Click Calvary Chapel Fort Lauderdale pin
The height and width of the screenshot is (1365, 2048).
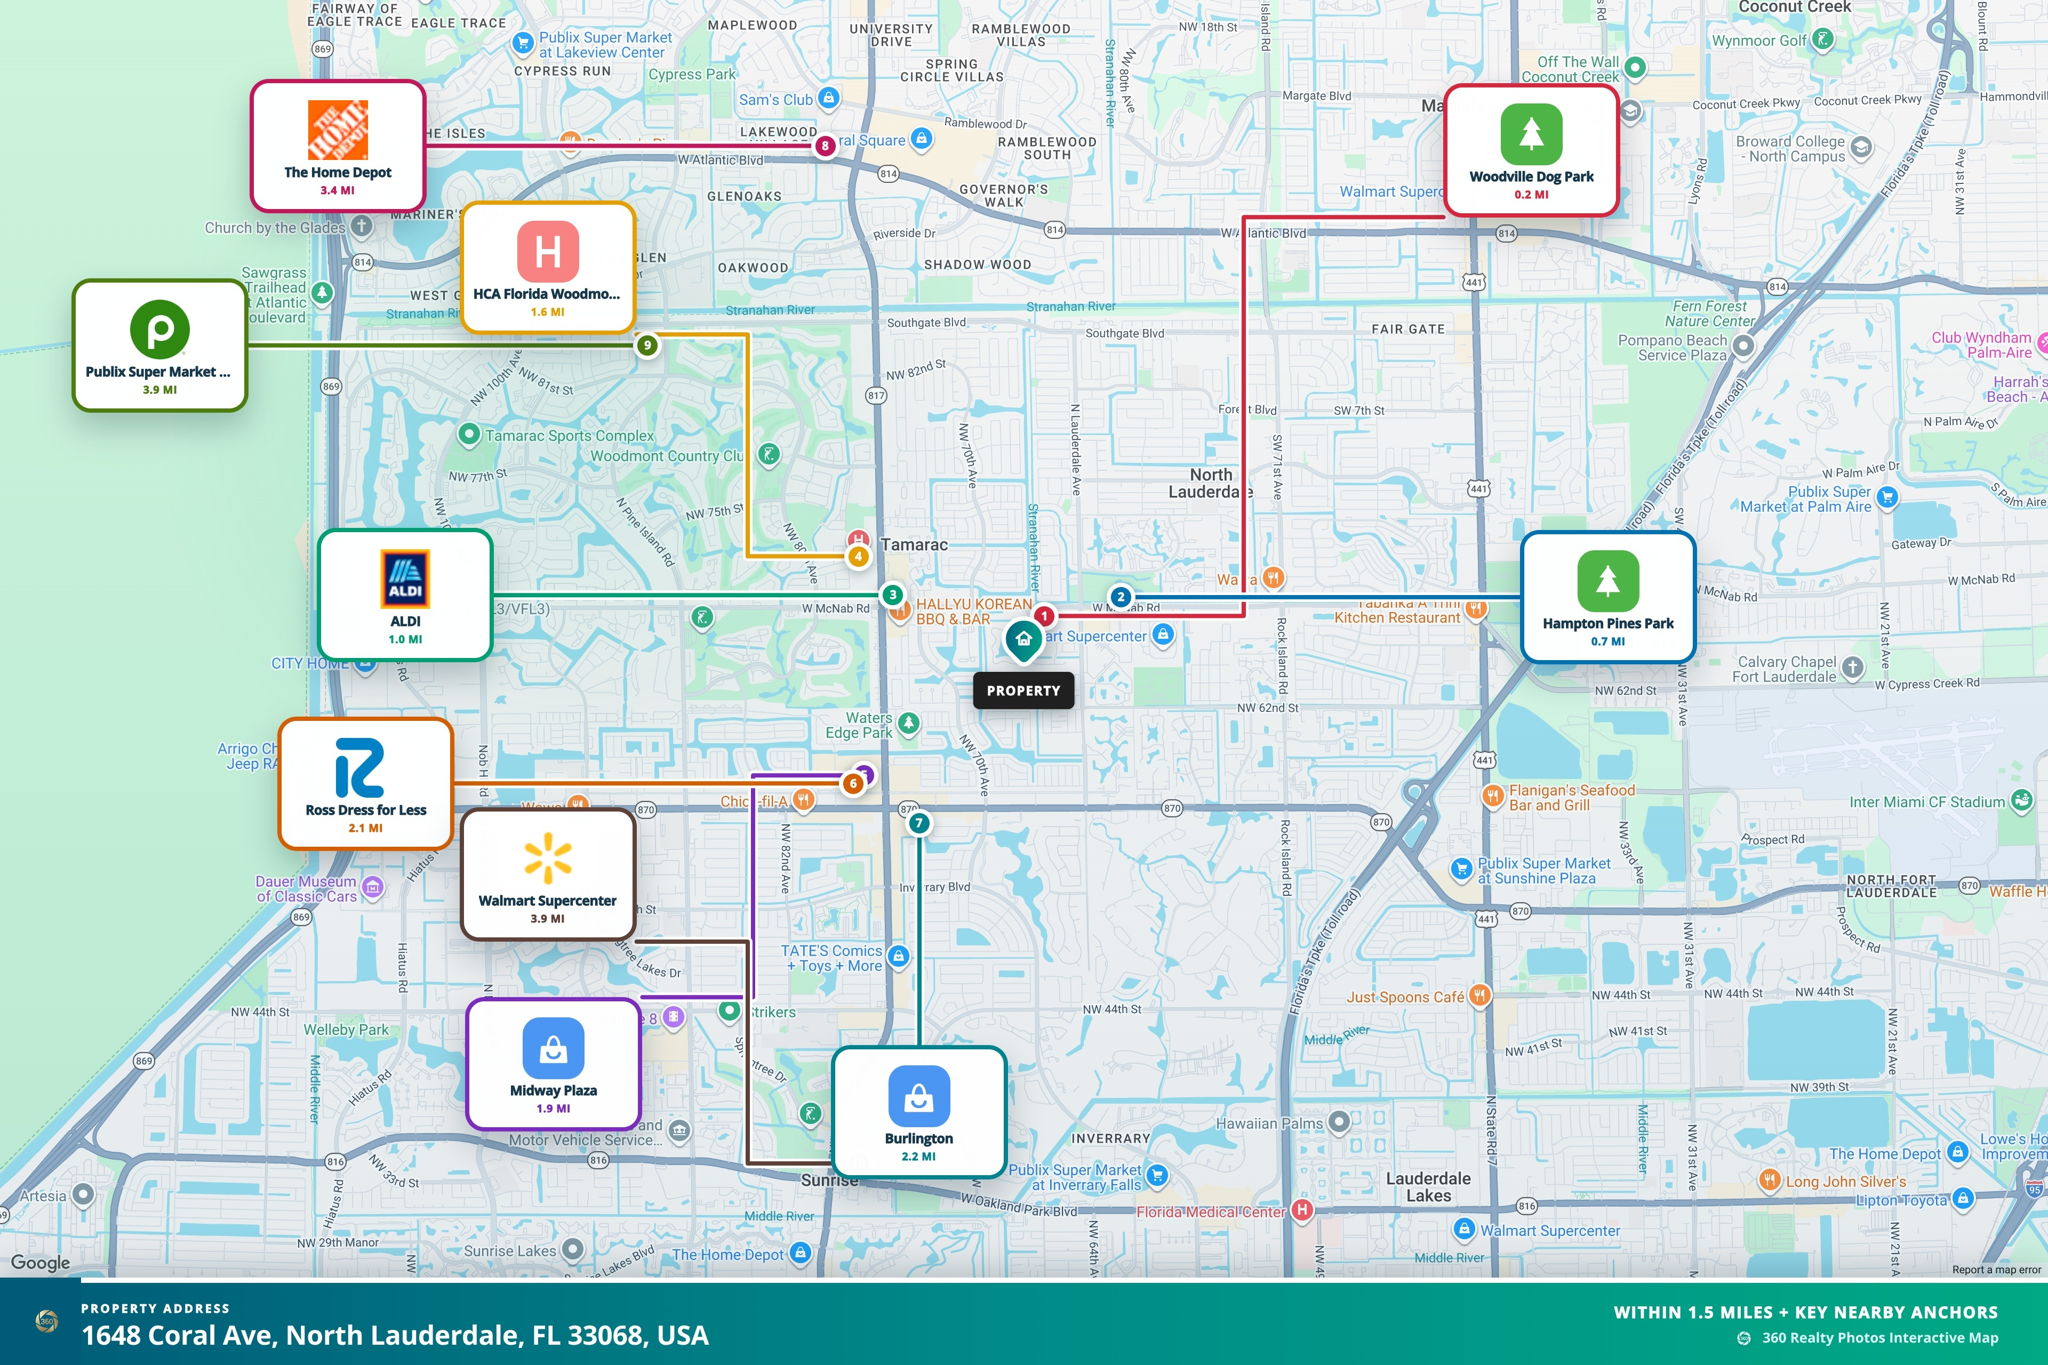(1853, 668)
